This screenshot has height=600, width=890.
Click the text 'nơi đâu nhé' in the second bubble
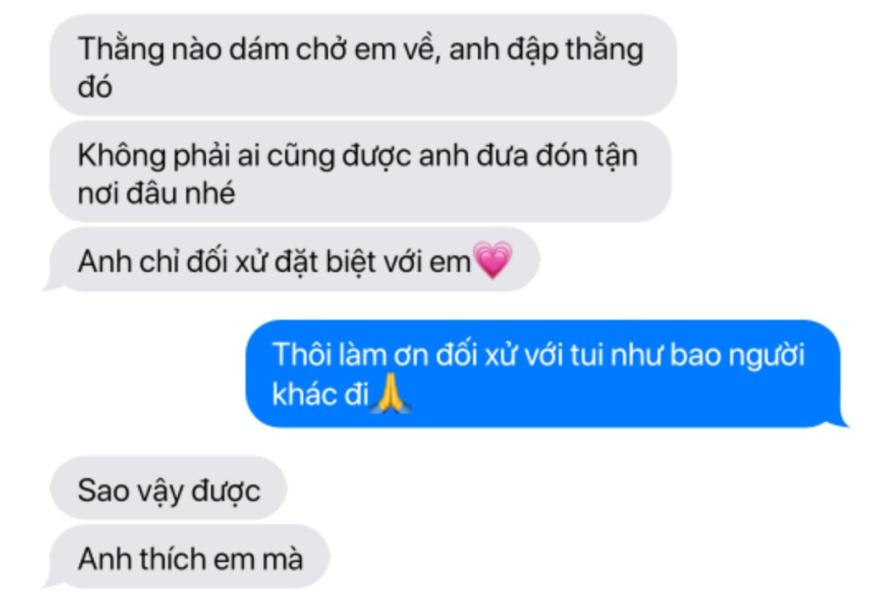(x=156, y=194)
